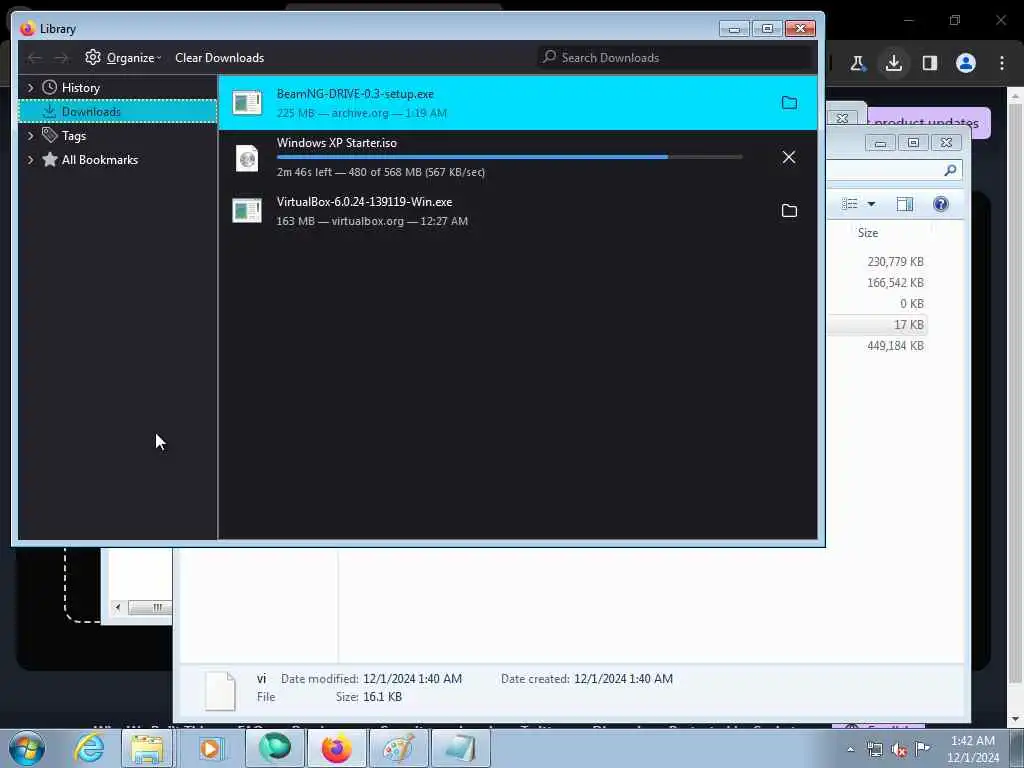Expand the All Bookmarks tree node
The width and height of the screenshot is (1024, 768).
click(30, 159)
